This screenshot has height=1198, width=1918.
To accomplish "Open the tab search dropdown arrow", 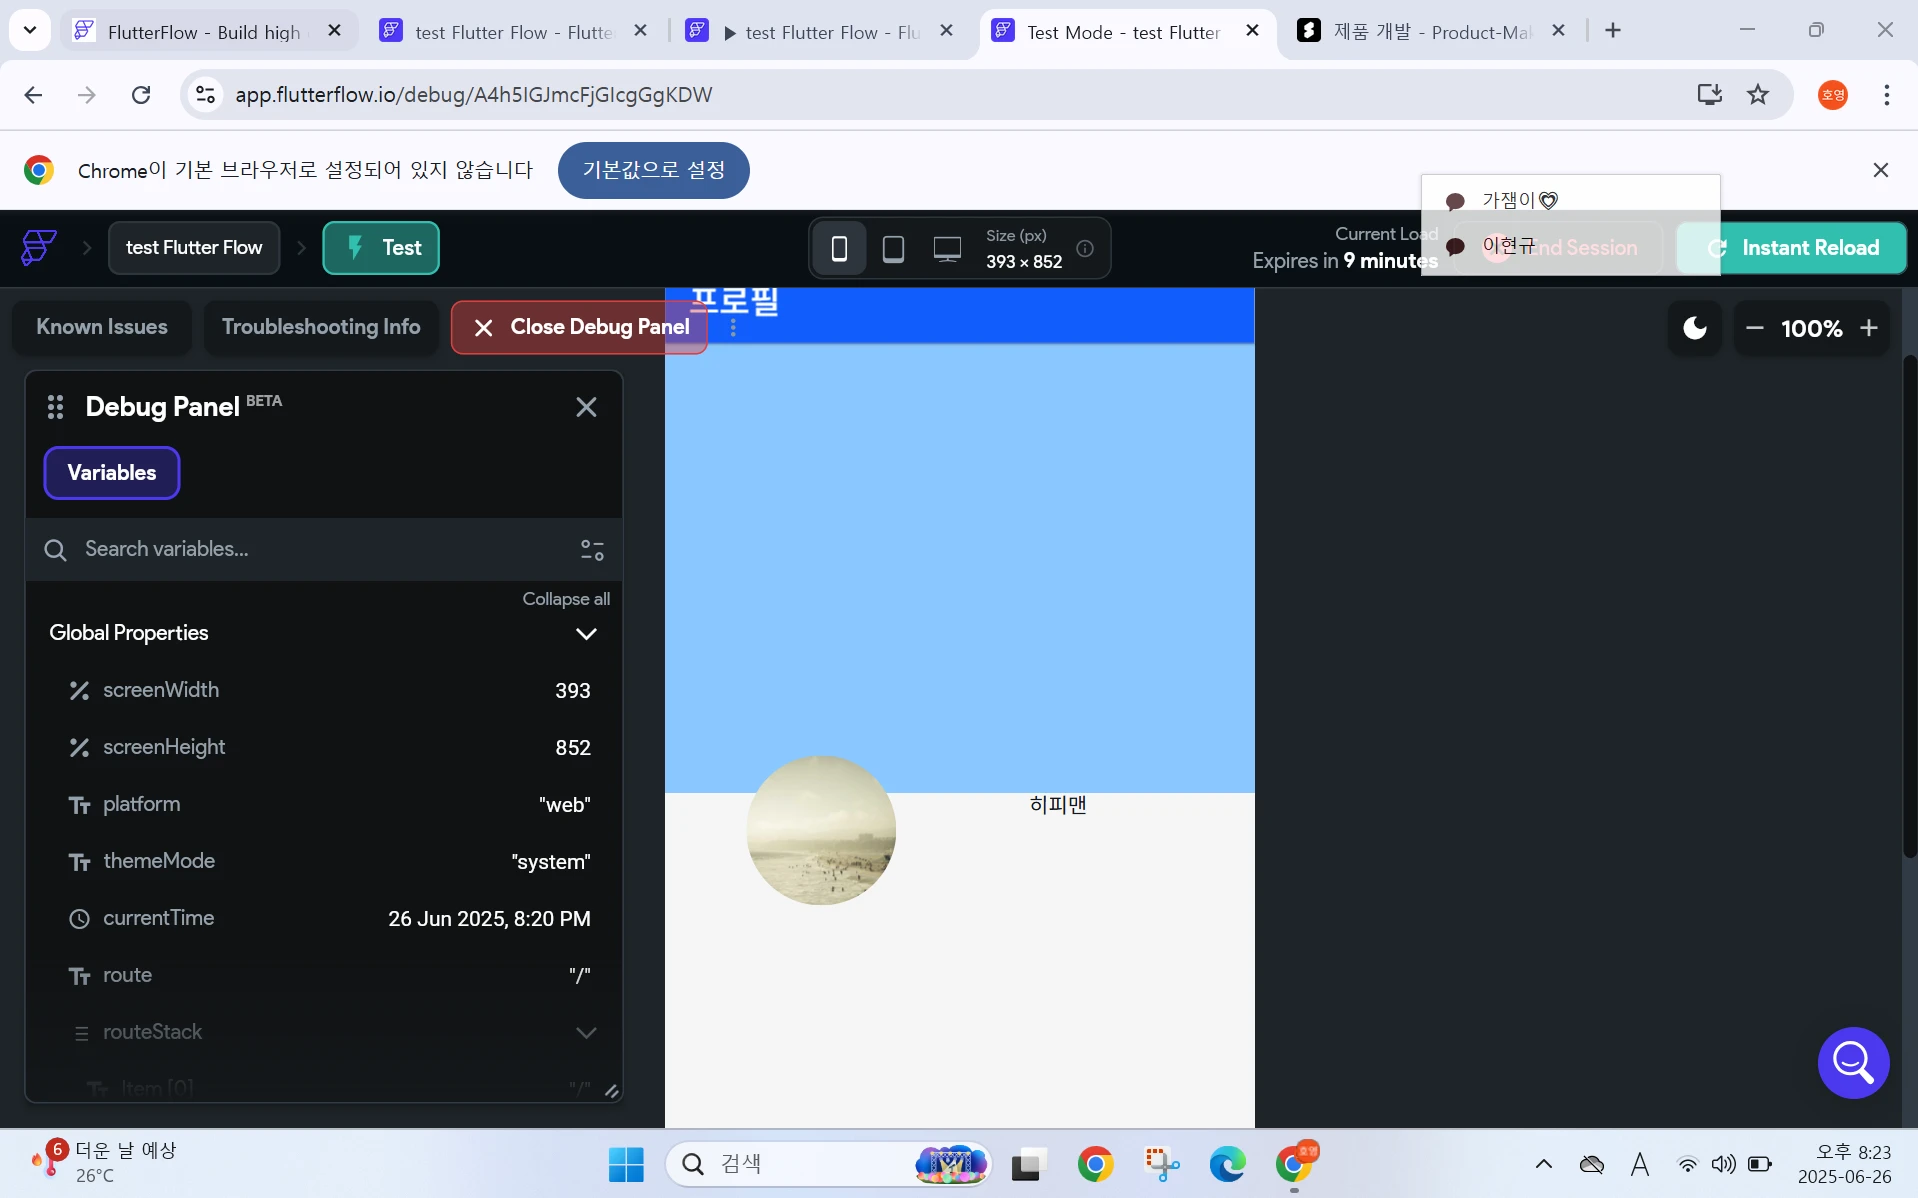I will 30,31.
